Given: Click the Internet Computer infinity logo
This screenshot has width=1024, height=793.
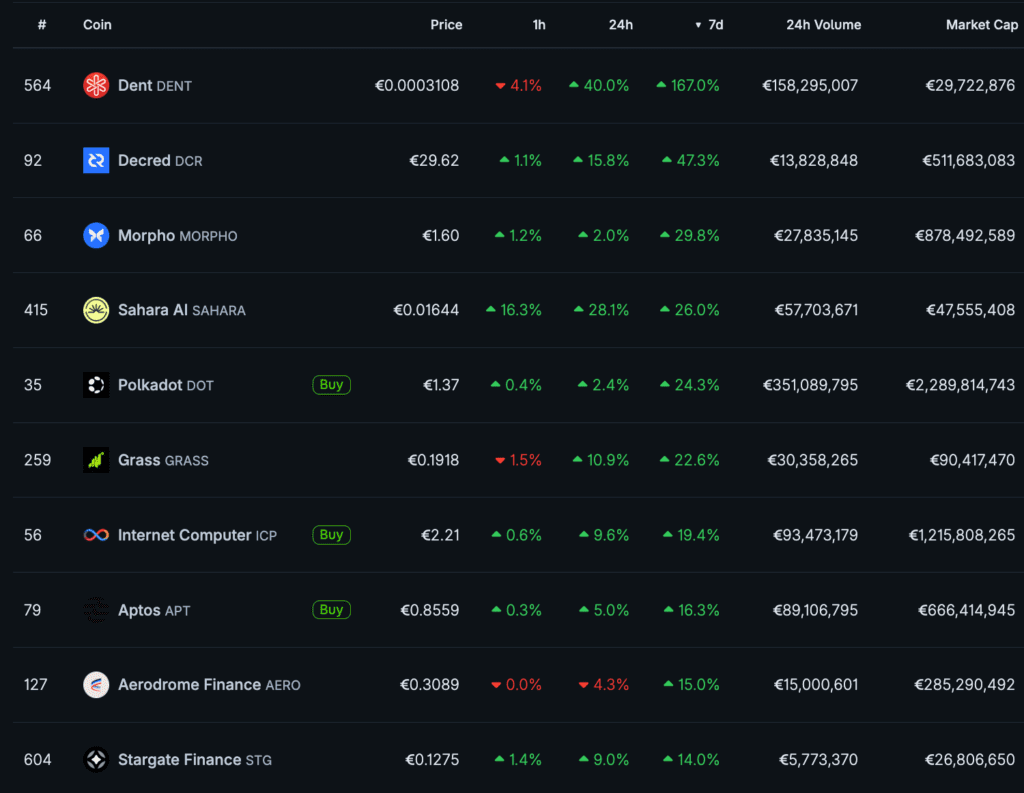Looking at the screenshot, I should [x=96, y=535].
